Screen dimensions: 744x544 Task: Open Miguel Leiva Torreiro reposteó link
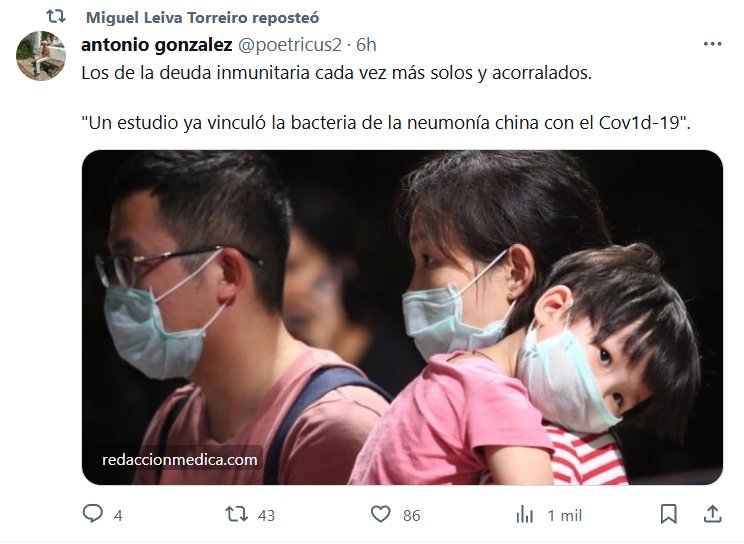[x=203, y=18]
